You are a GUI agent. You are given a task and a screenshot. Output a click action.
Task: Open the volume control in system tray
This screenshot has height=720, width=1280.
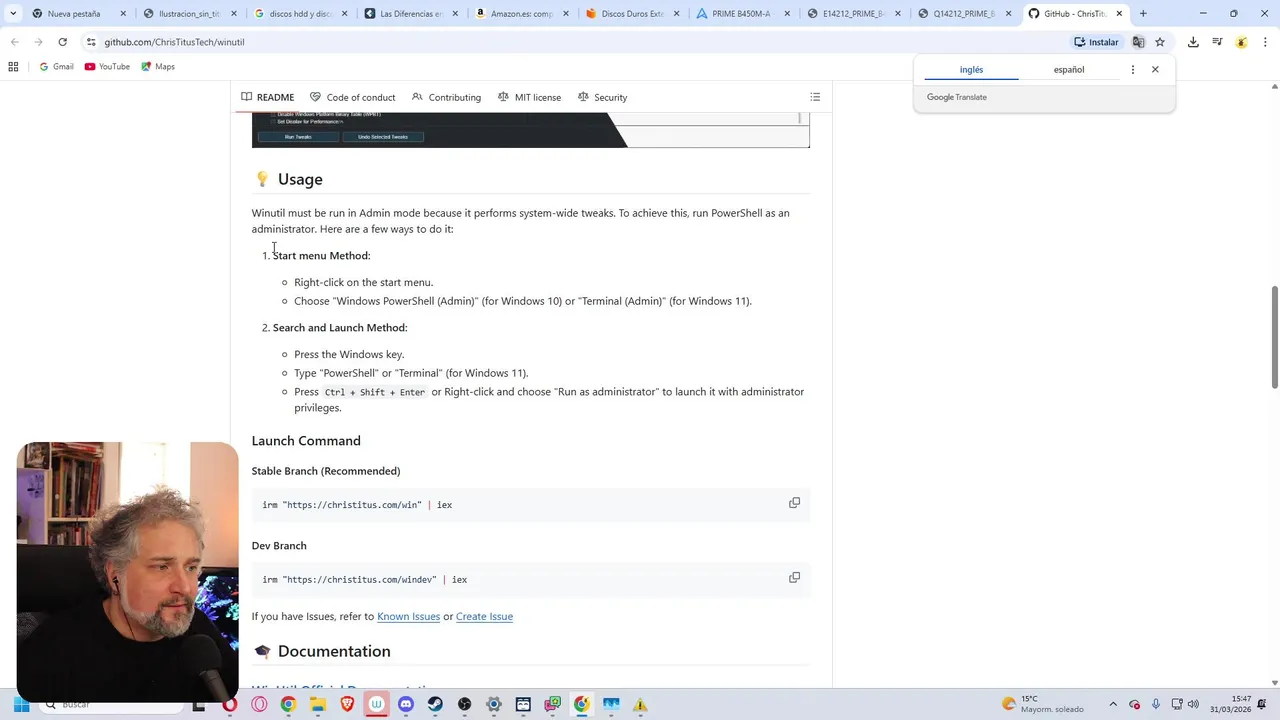[1193, 704]
